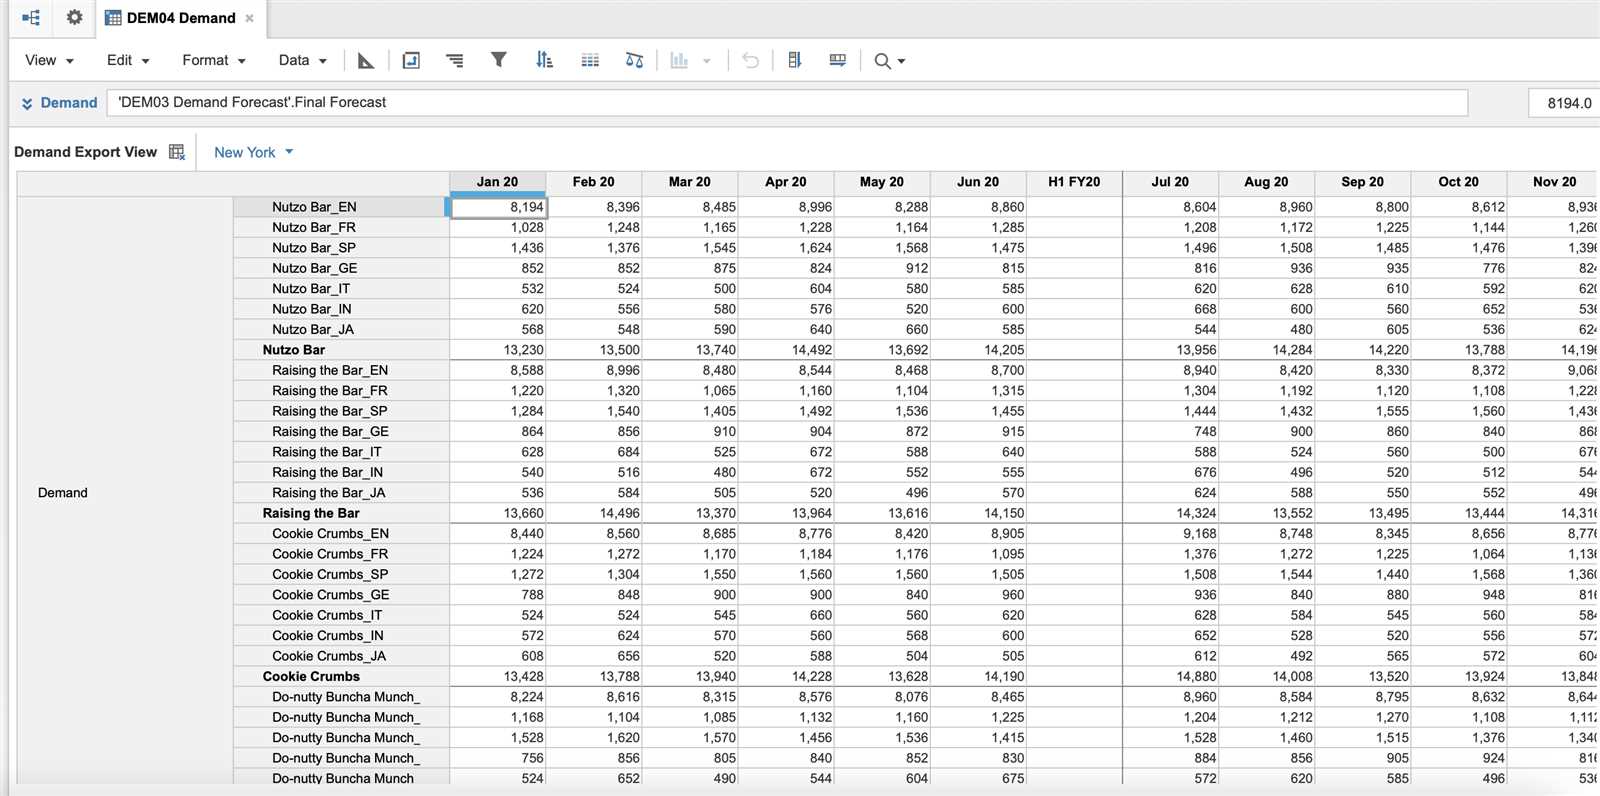
Task: Click the compare scales icon
Action: click(634, 61)
